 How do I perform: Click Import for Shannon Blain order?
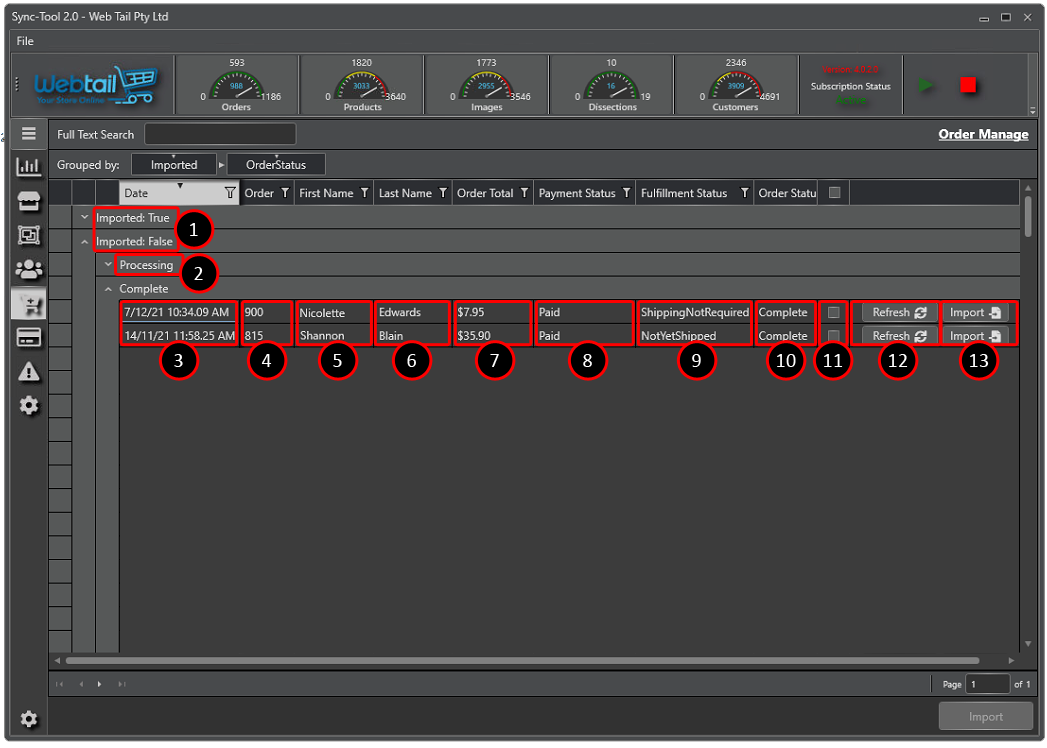tap(975, 337)
